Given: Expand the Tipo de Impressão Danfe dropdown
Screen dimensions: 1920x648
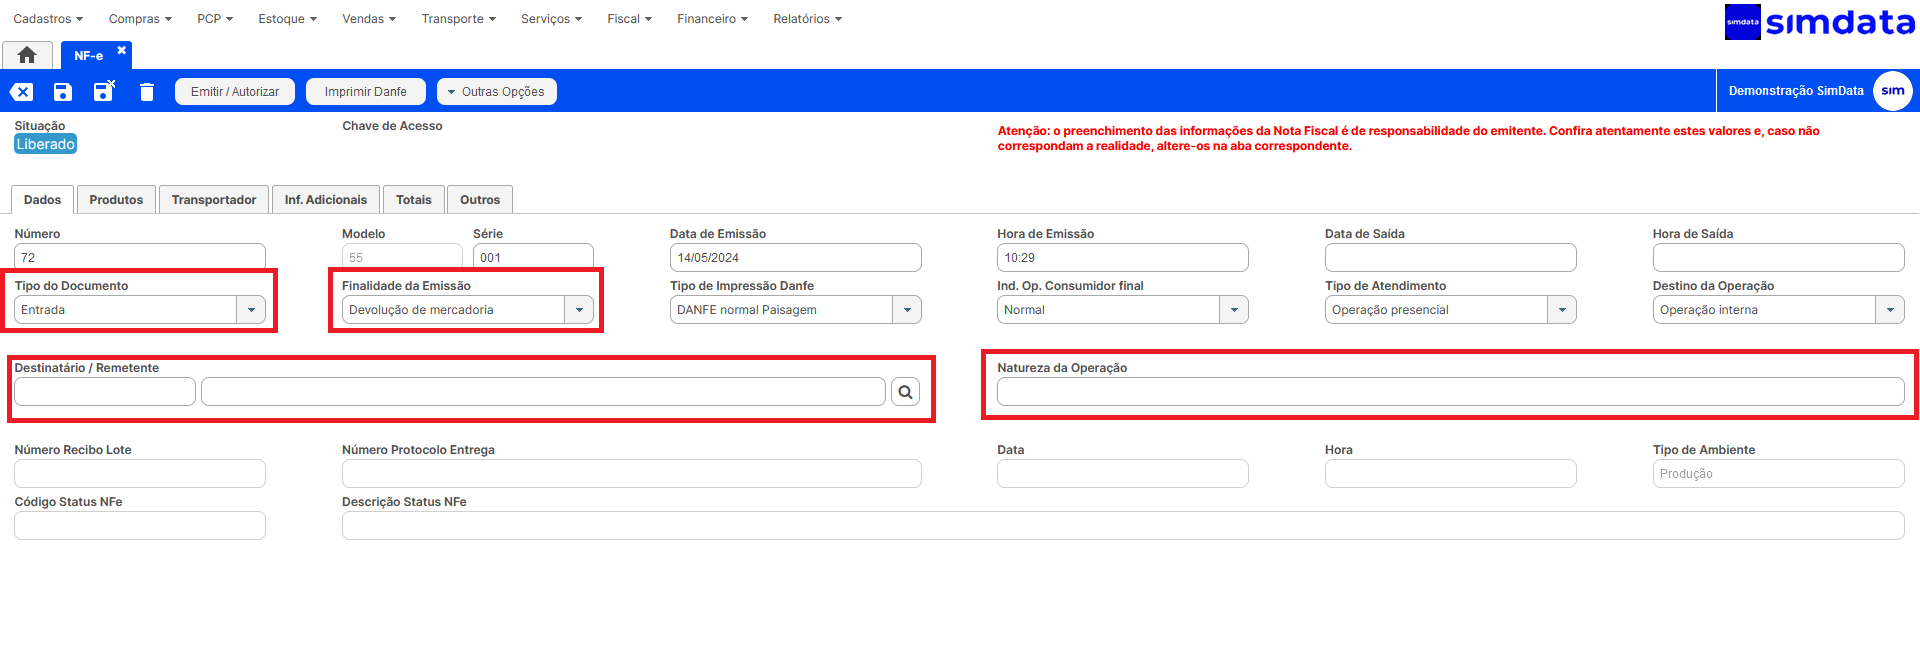Looking at the screenshot, I should click(x=907, y=310).
